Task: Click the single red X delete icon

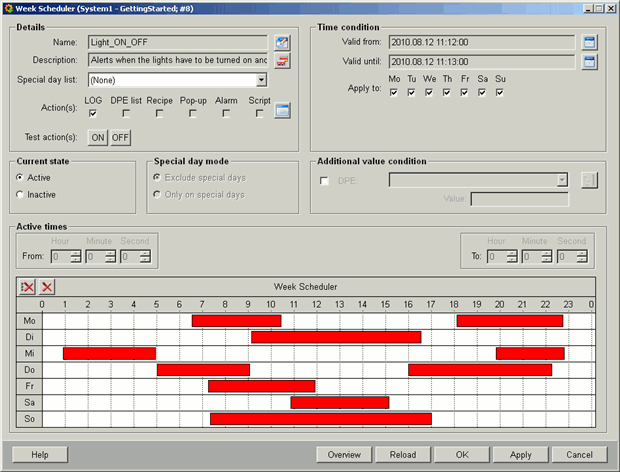Action: [x=47, y=287]
